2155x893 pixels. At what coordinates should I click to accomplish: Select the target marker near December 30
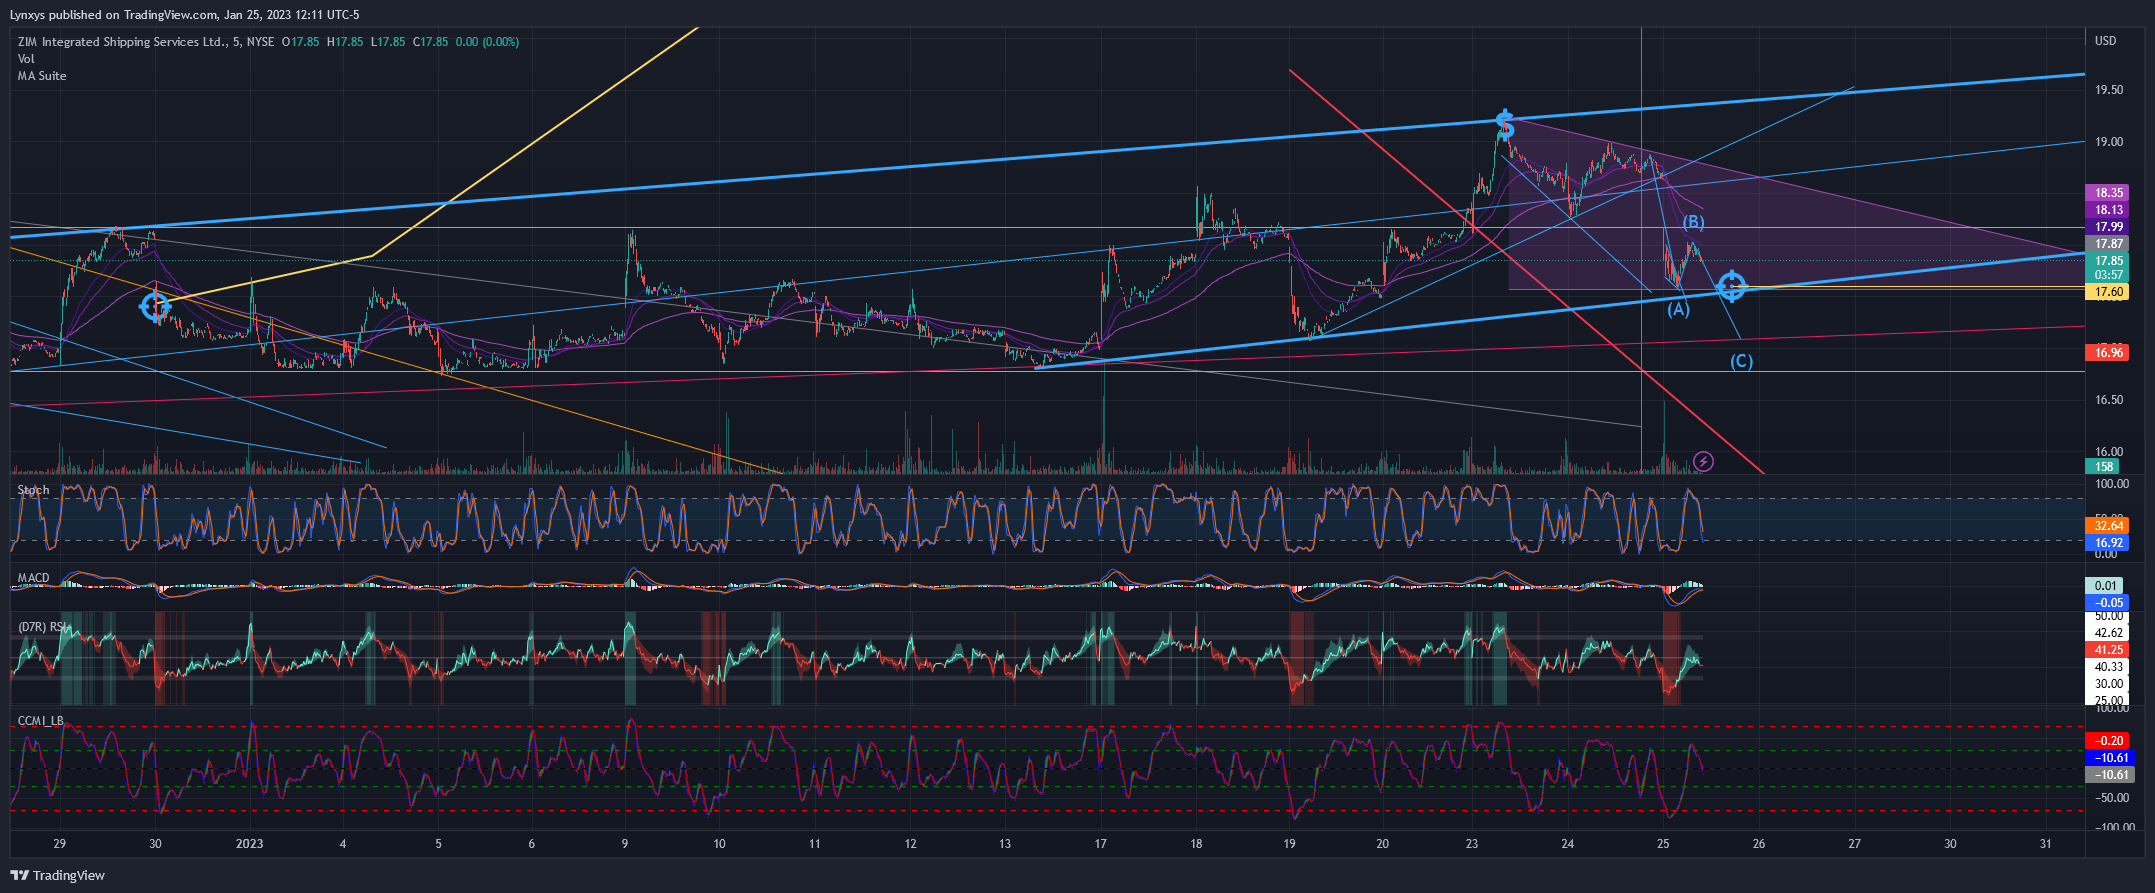155,306
